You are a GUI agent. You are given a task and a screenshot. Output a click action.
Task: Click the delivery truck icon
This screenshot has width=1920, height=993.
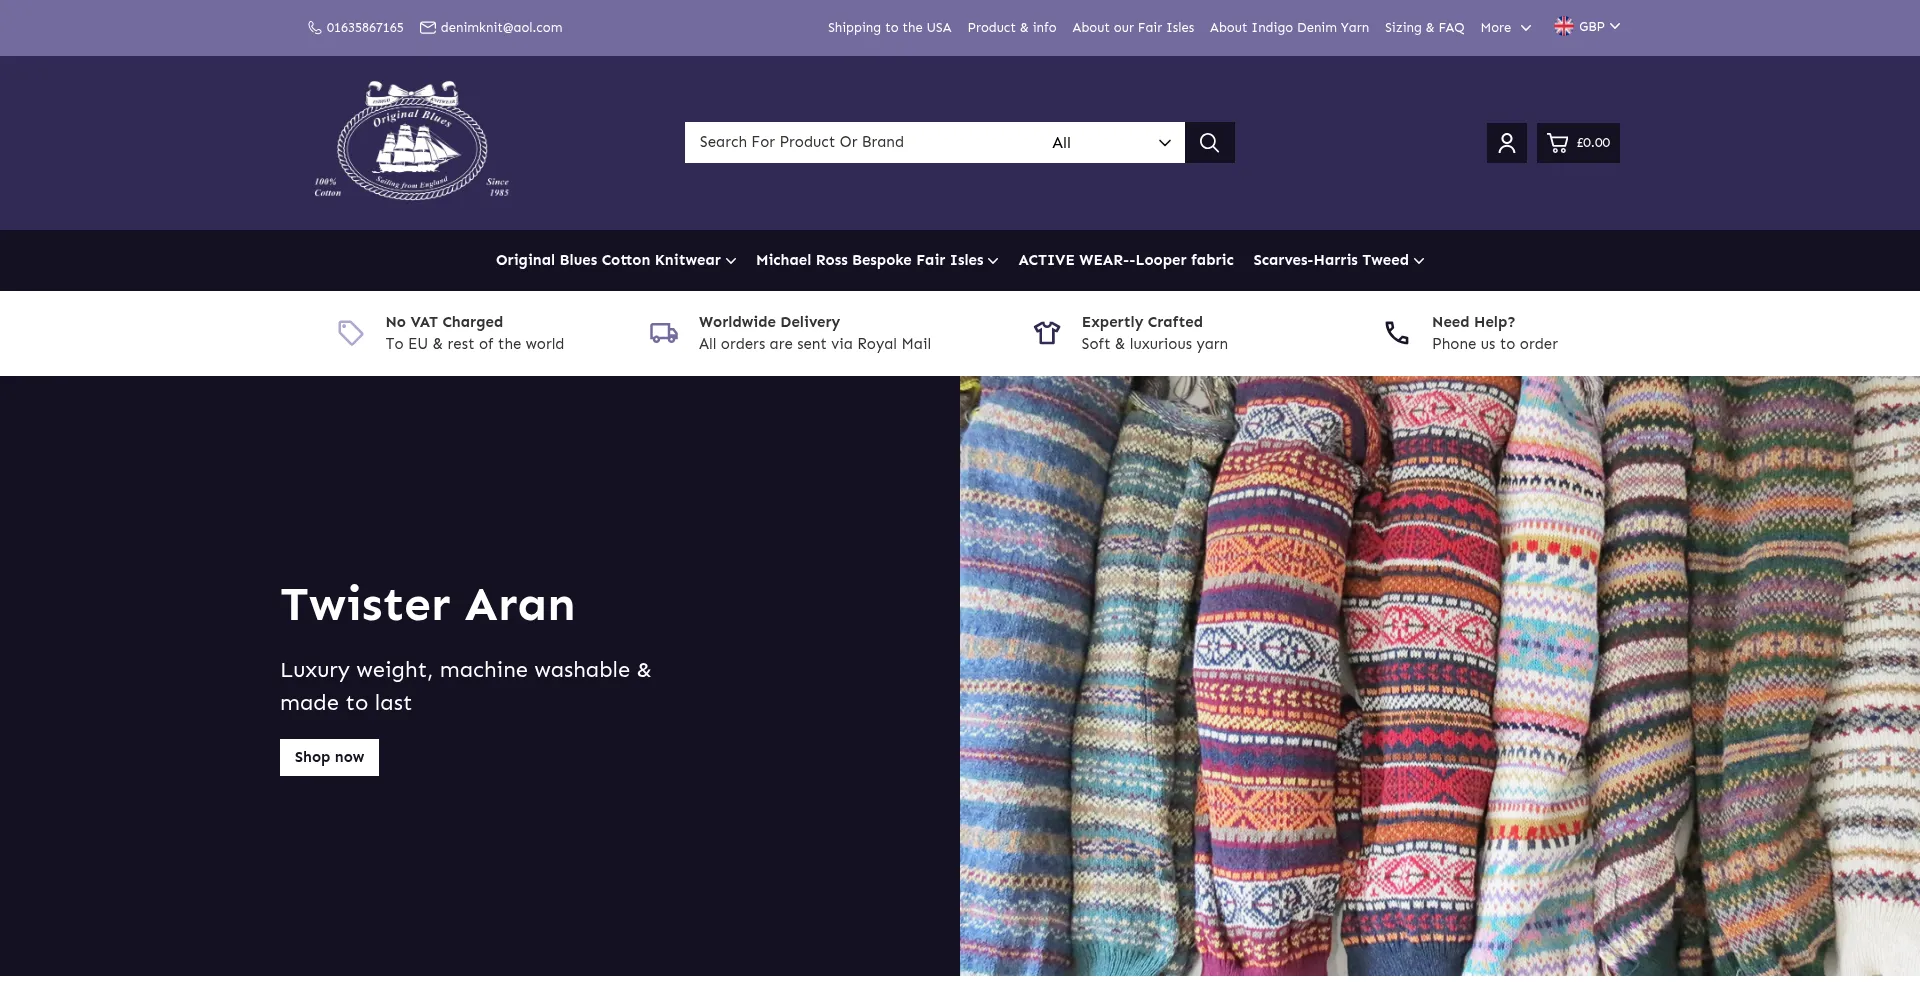tap(664, 333)
